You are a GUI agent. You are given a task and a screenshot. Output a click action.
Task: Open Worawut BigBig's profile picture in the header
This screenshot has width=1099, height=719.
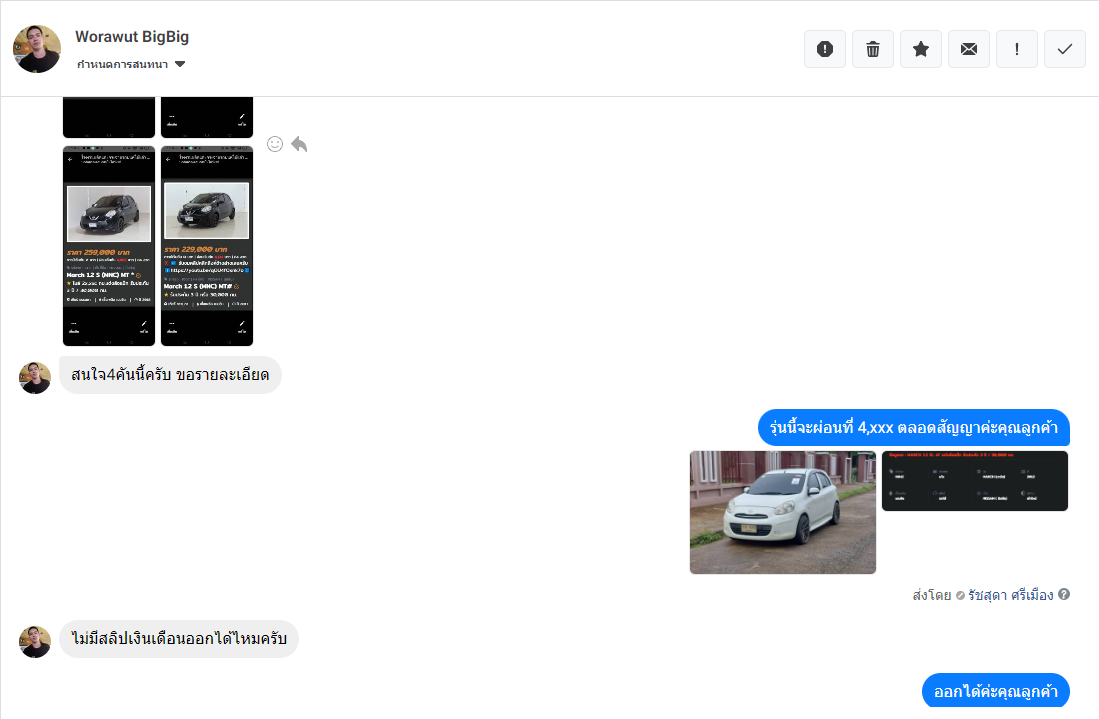(x=37, y=49)
